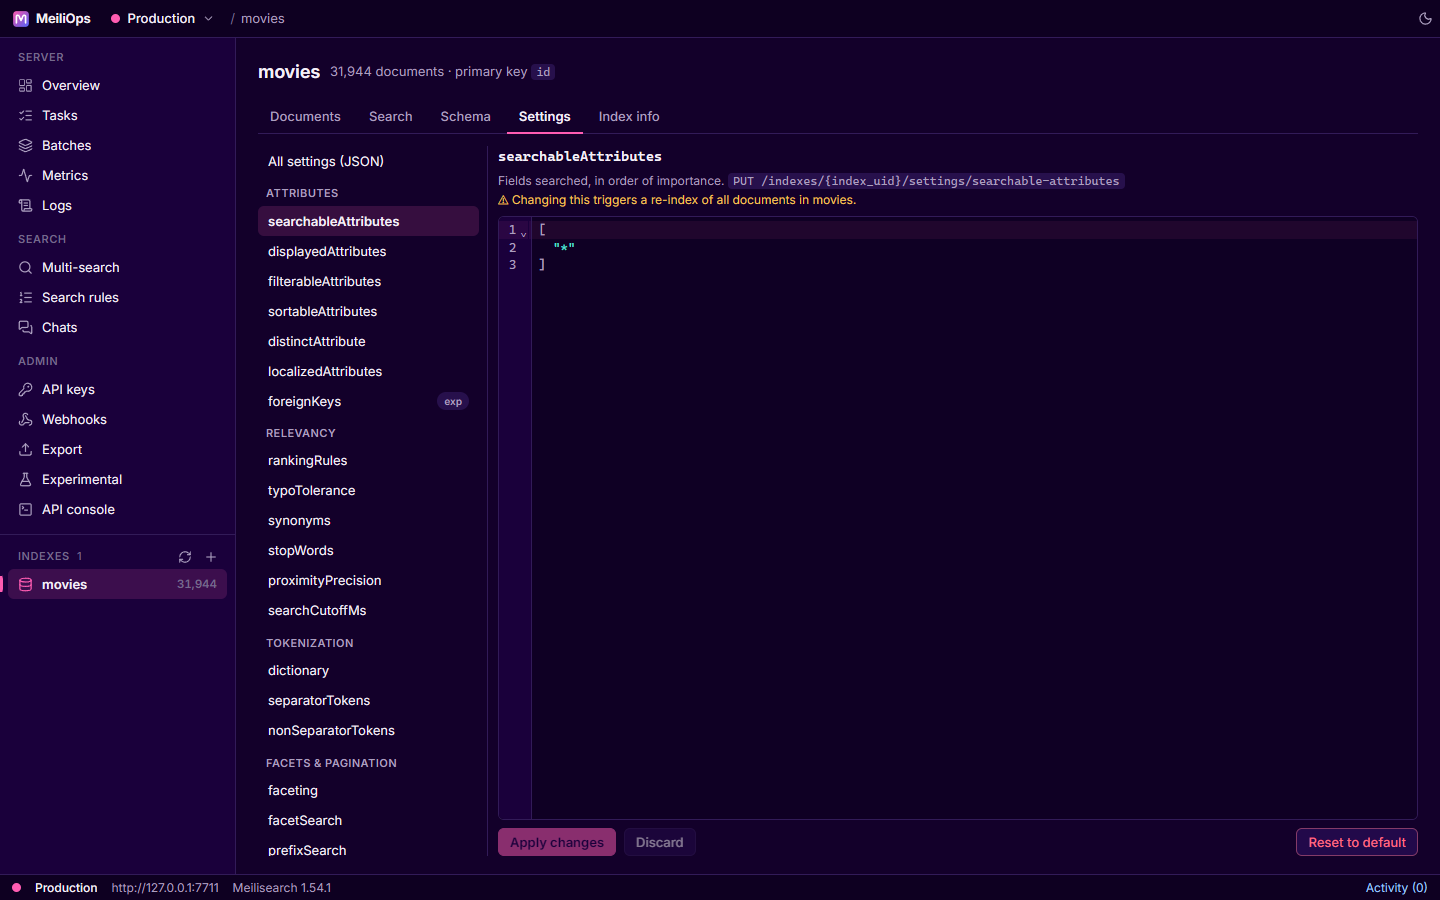Click the Tasks list icon
Image resolution: width=1440 pixels, height=900 pixels.
pos(26,116)
